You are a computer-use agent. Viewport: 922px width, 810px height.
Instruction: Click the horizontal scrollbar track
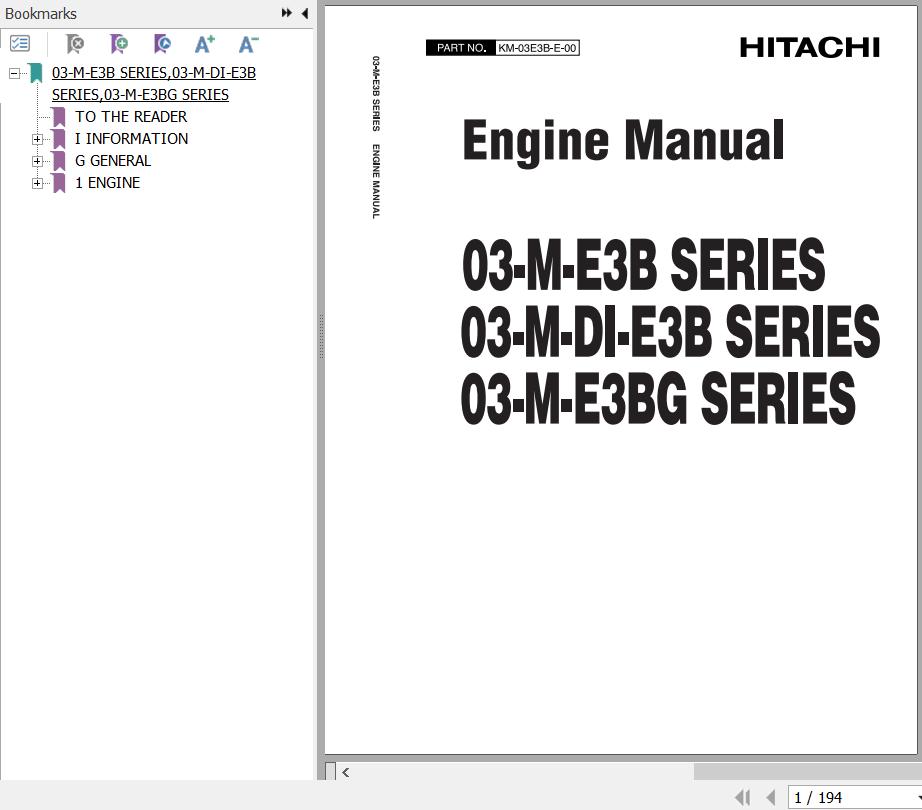tap(523, 772)
